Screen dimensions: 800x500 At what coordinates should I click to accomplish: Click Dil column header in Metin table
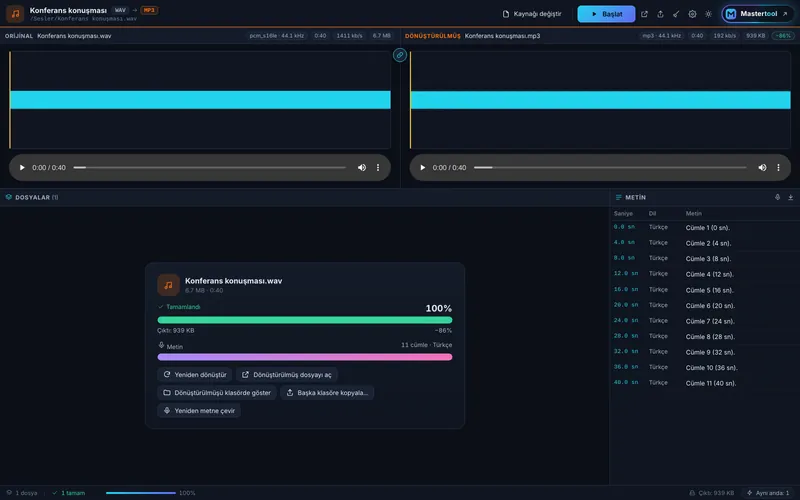click(x=652, y=213)
